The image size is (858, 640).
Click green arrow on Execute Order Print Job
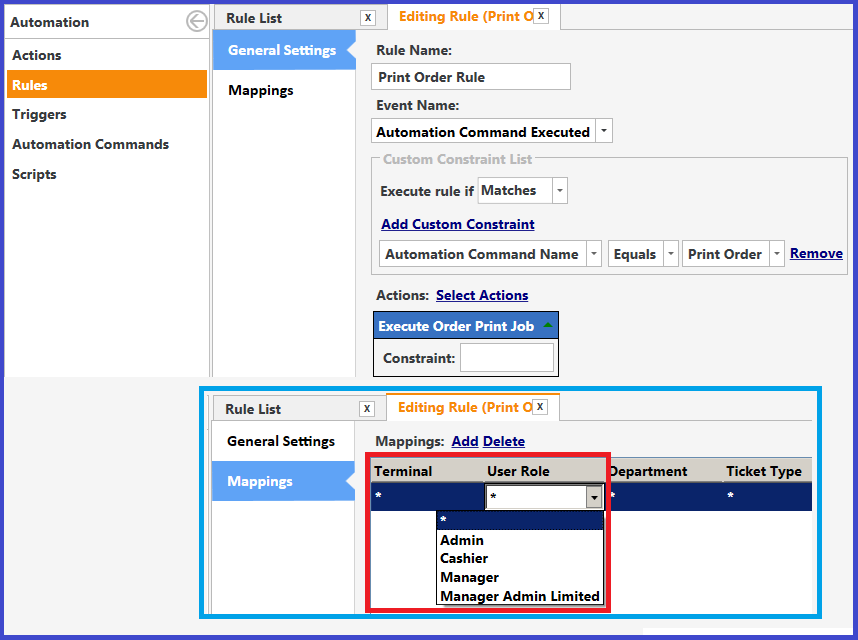pos(547,326)
